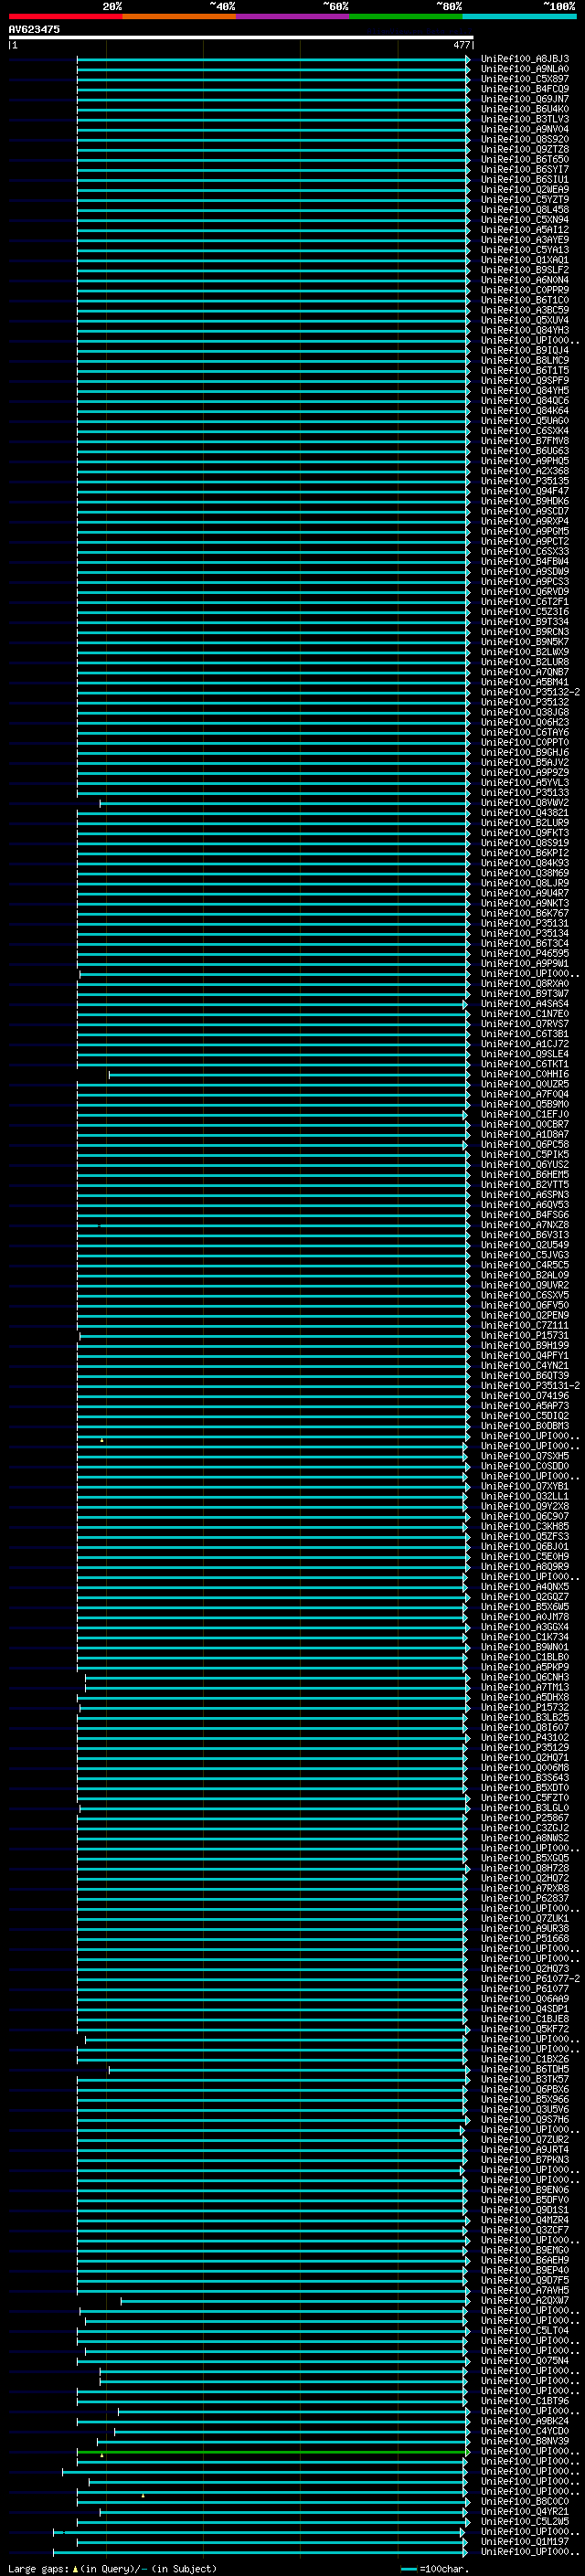Select the UniRef100_B9IQJ4 label
The height and width of the screenshot is (2576, 585).
click(x=525, y=350)
